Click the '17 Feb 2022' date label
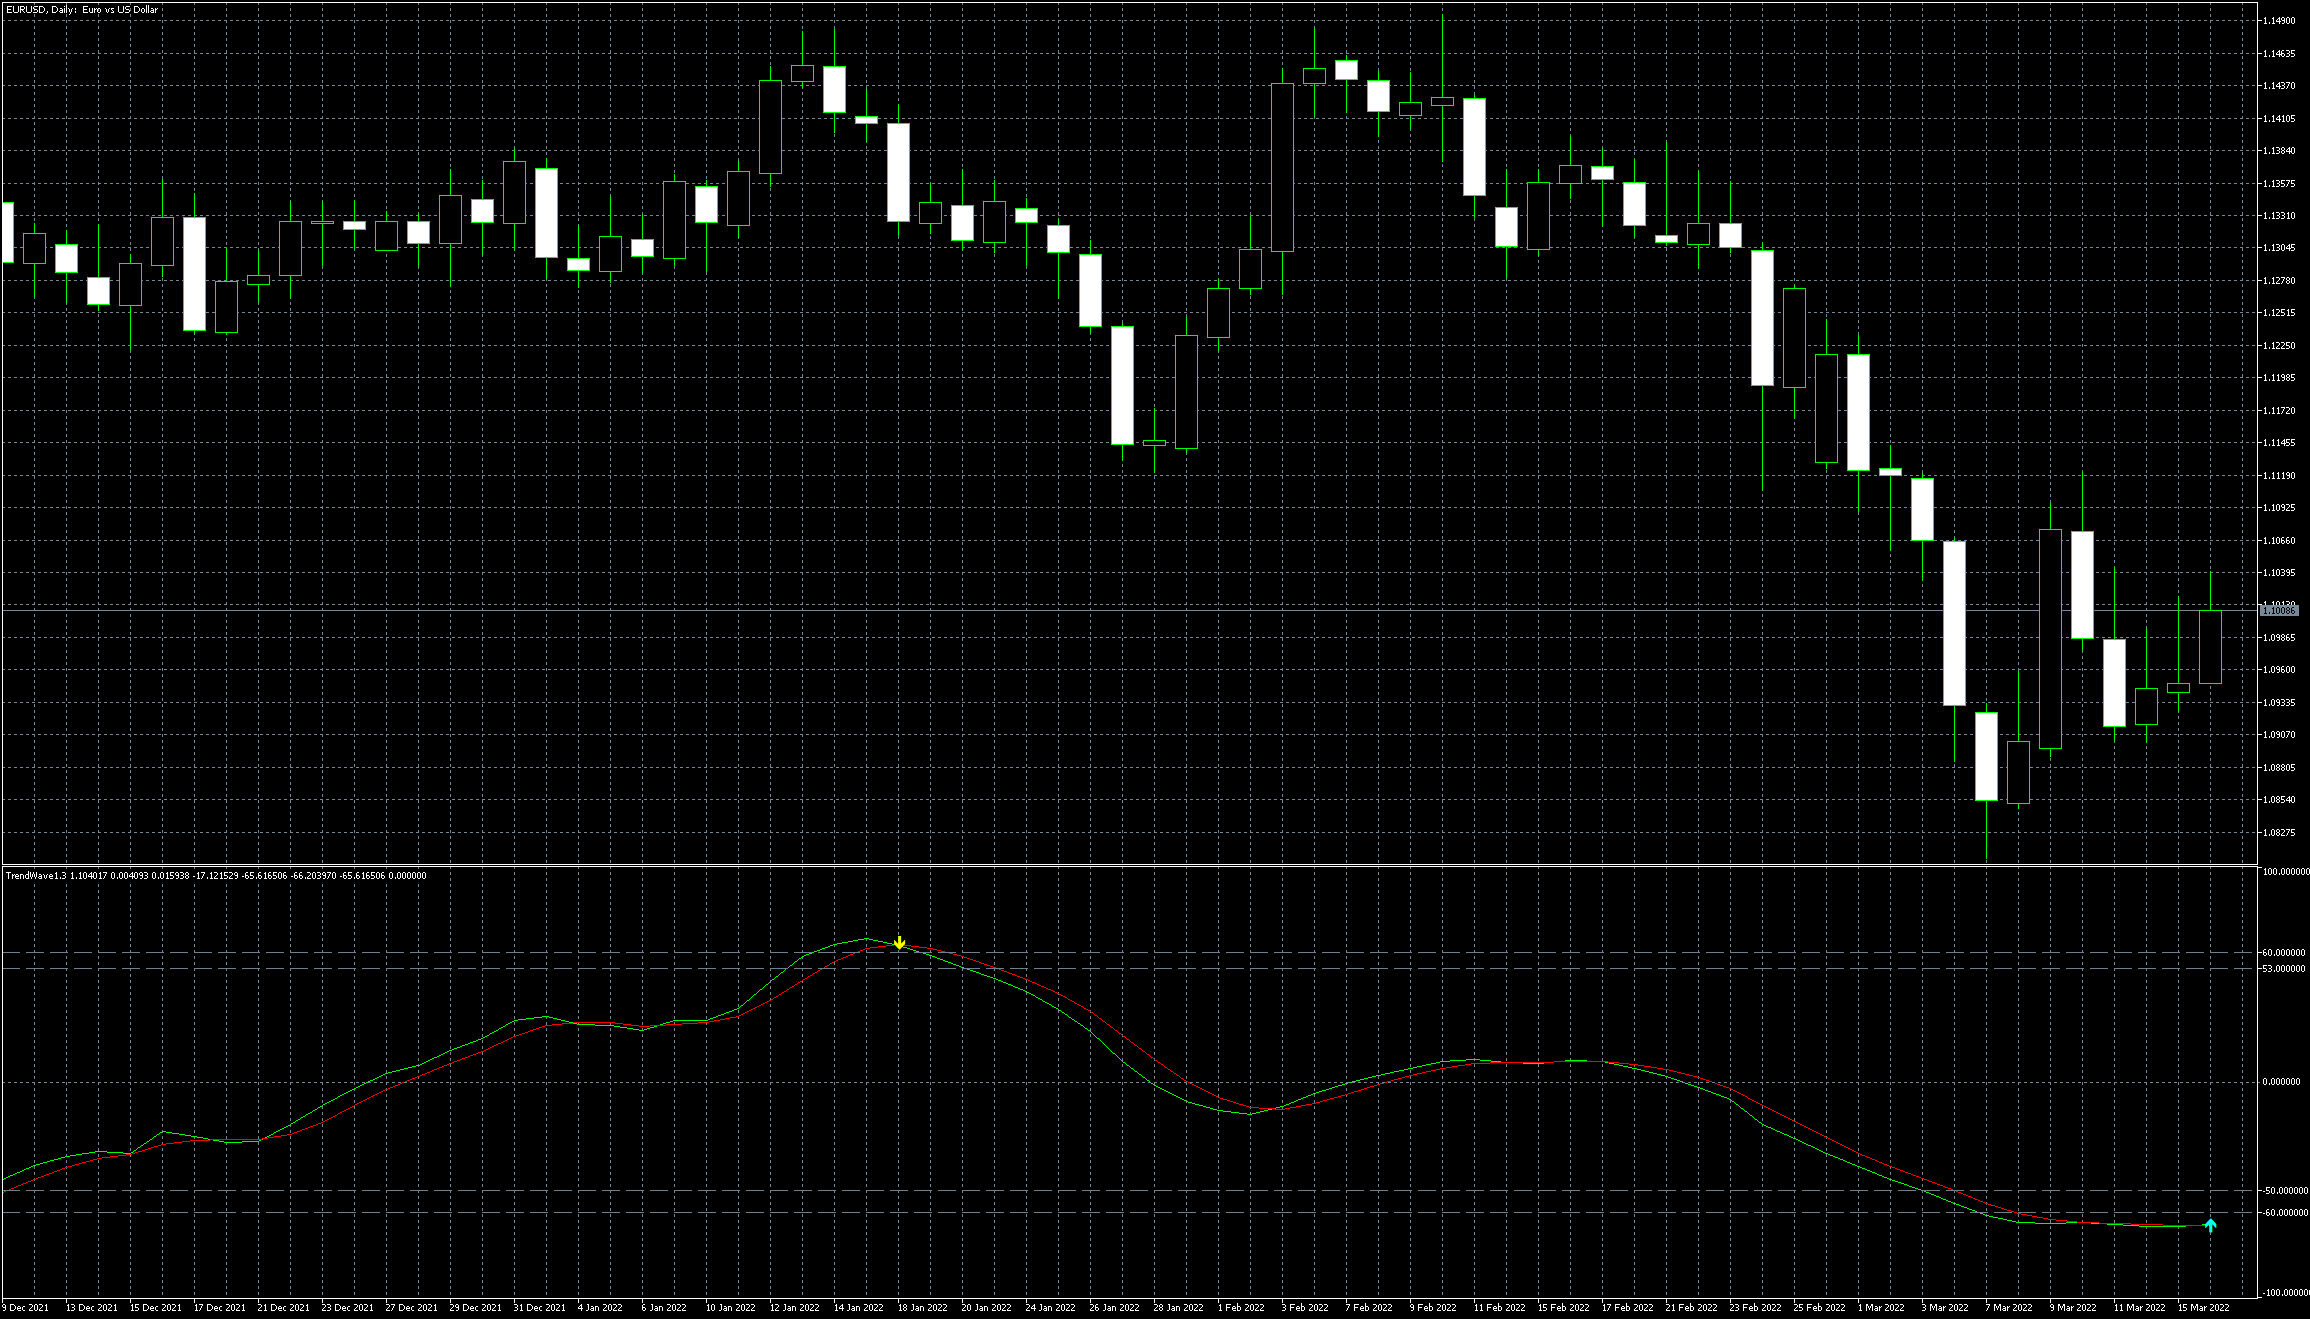The width and height of the screenshot is (2310, 1319). 1627,1308
